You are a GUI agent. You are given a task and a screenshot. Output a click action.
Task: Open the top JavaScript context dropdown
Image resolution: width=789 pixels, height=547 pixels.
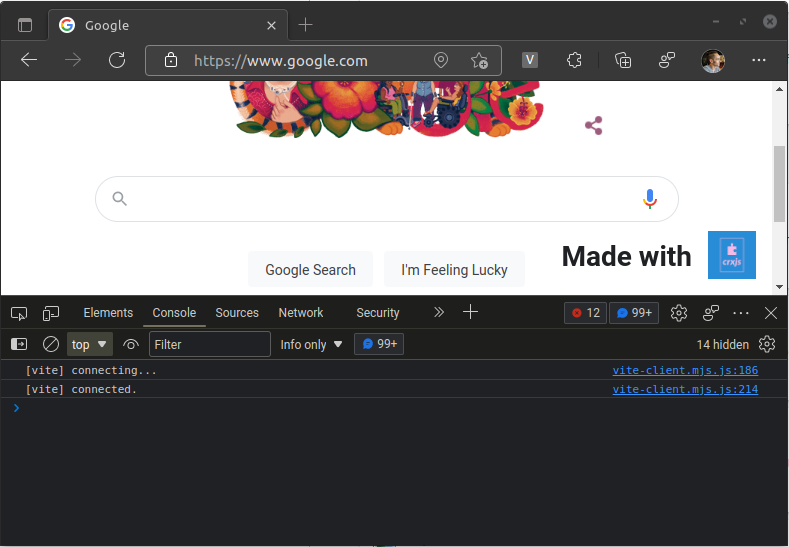90,344
